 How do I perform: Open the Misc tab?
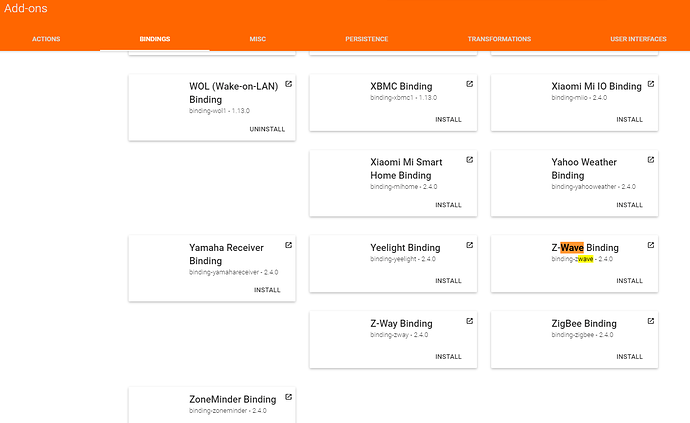pos(257,39)
